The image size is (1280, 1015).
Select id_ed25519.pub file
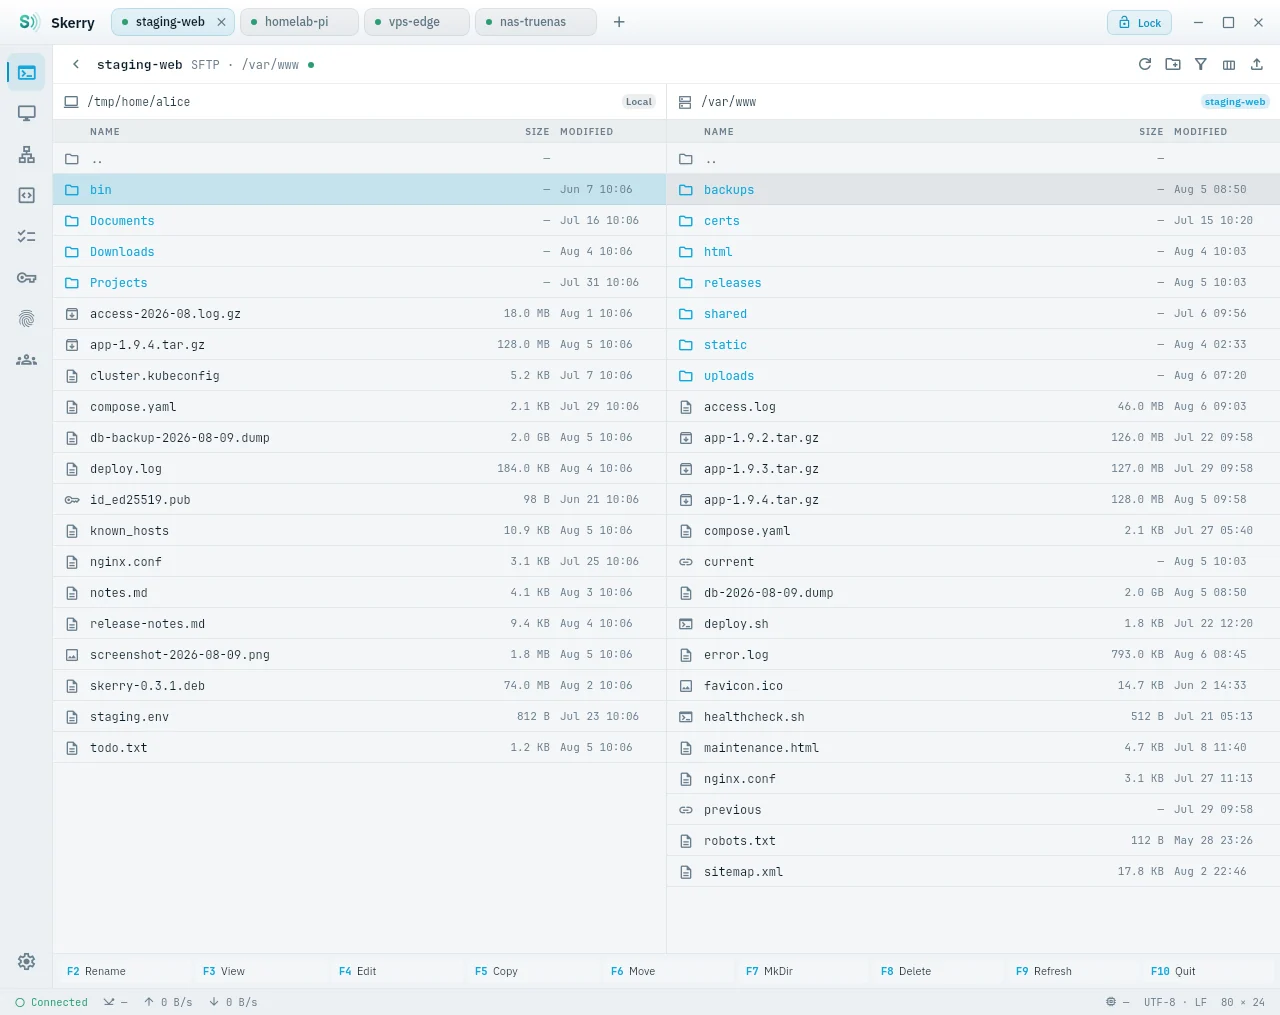[x=359, y=500]
